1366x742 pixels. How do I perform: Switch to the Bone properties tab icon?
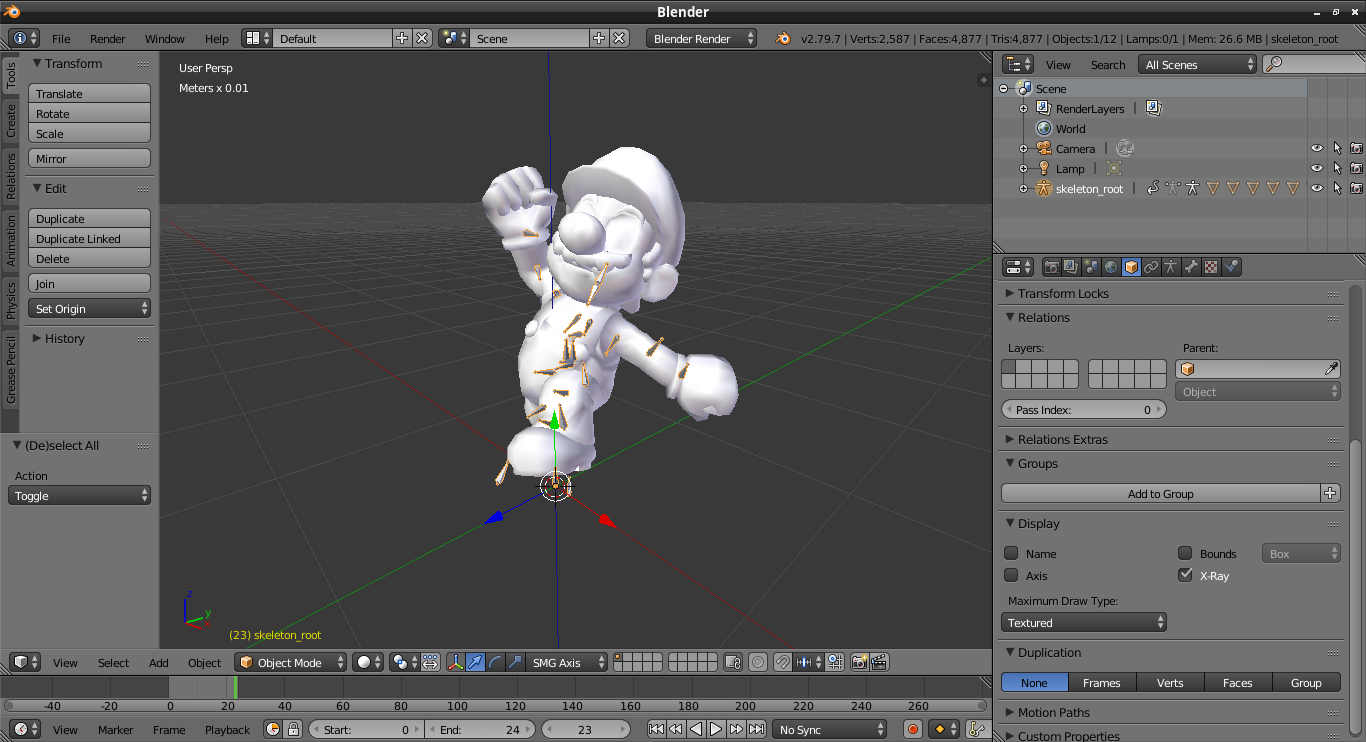click(1191, 267)
